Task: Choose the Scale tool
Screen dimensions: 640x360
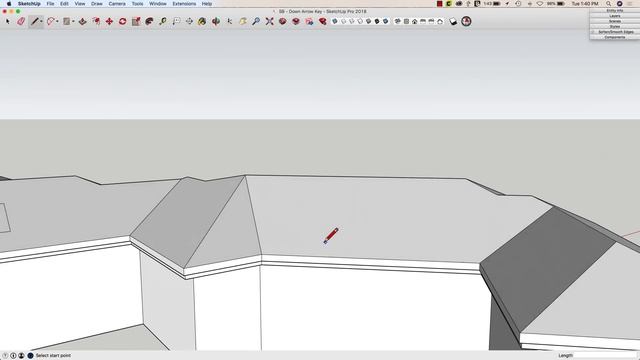Action: (x=136, y=21)
